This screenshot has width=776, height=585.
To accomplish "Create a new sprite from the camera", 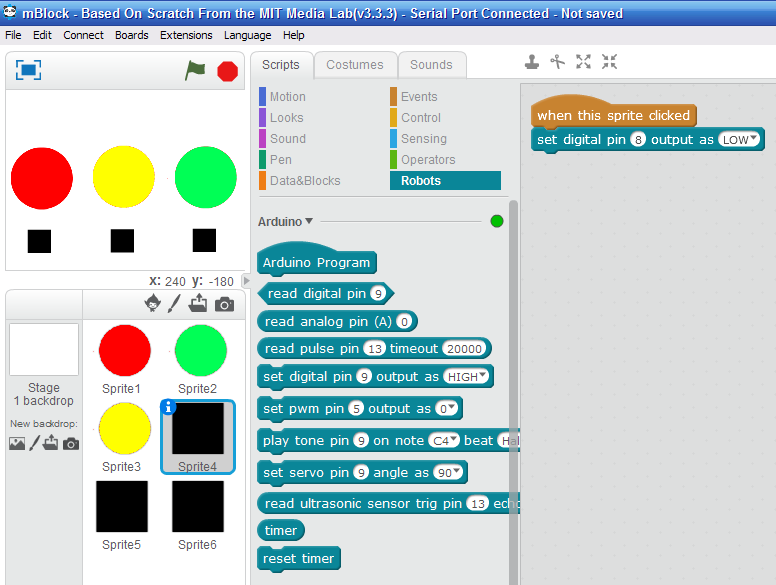I will point(224,304).
